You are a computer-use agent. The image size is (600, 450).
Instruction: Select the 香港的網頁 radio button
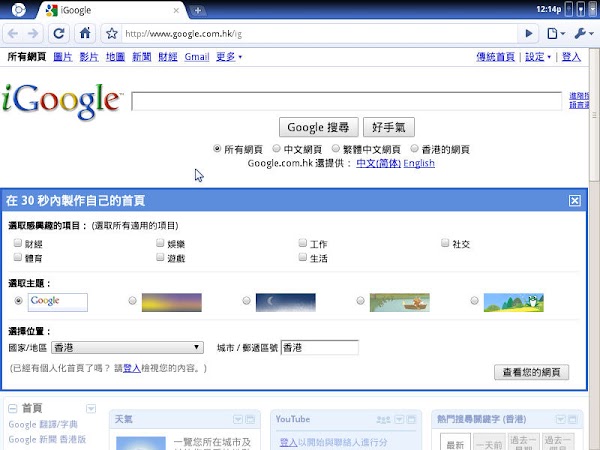click(414, 148)
